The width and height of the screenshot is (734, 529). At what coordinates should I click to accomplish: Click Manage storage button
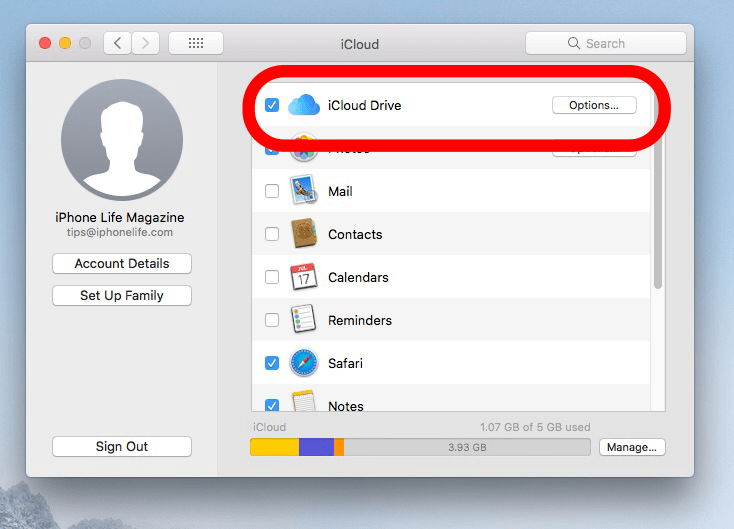click(x=632, y=447)
